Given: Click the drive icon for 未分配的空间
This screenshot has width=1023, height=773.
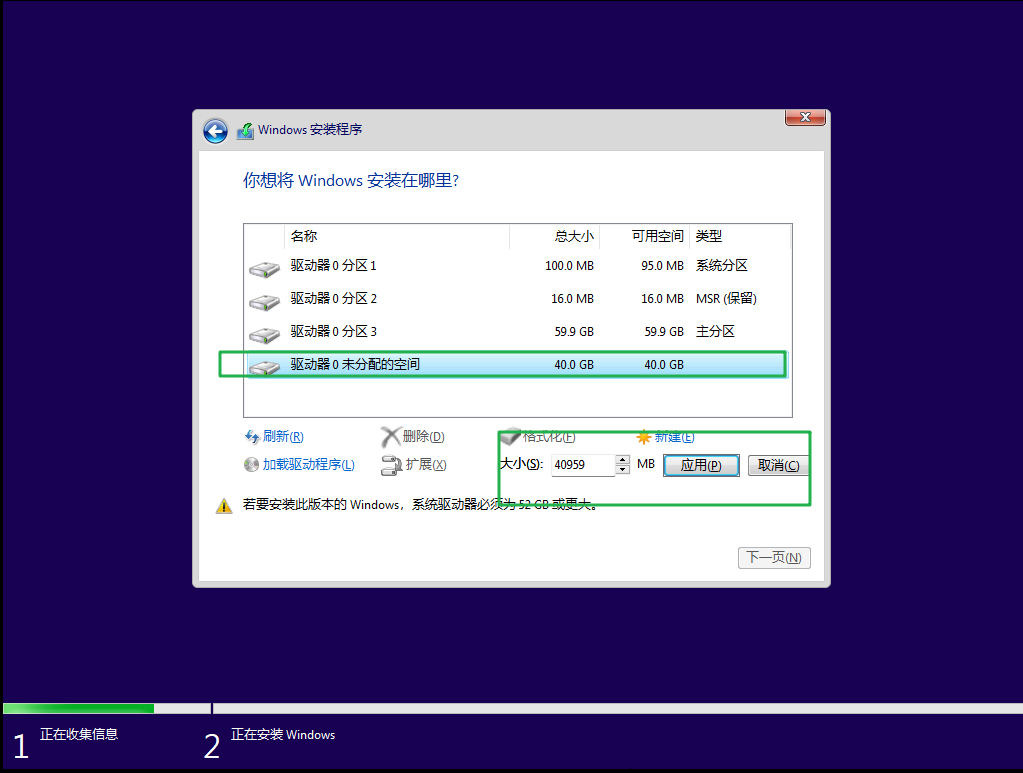Looking at the screenshot, I should [264, 368].
